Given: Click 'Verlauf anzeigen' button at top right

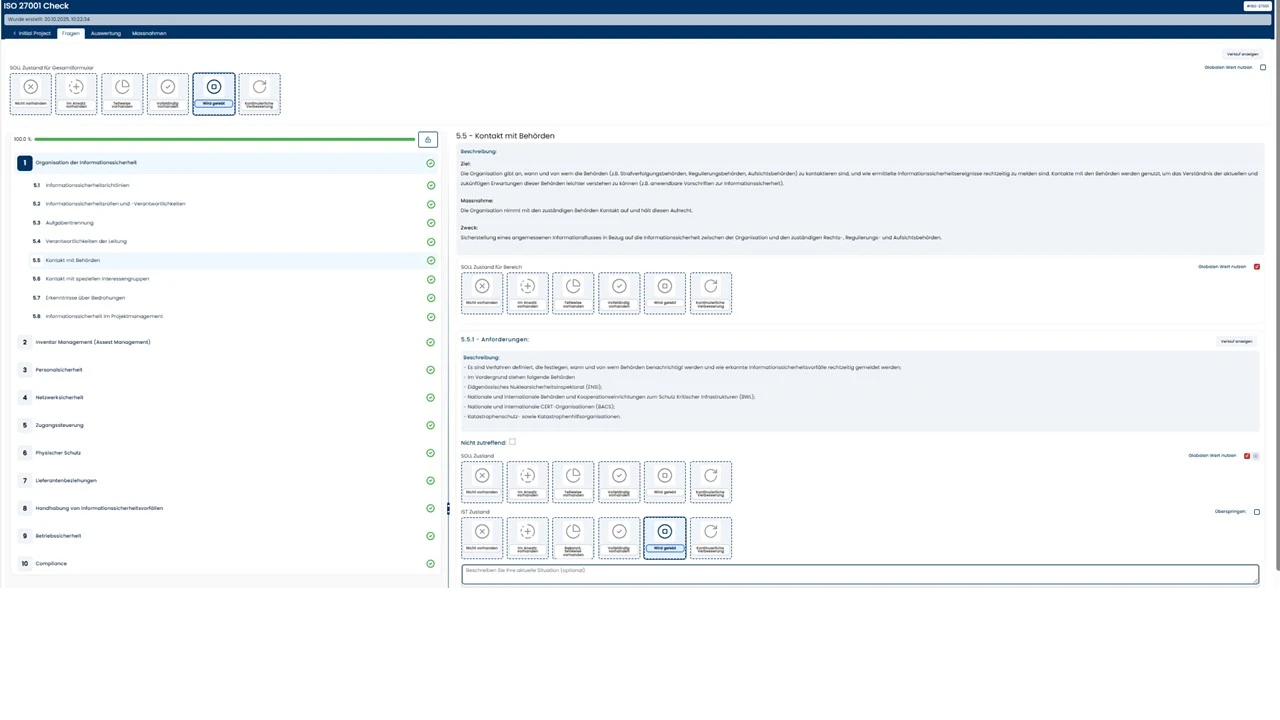Looking at the screenshot, I should click(x=1242, y=54).
